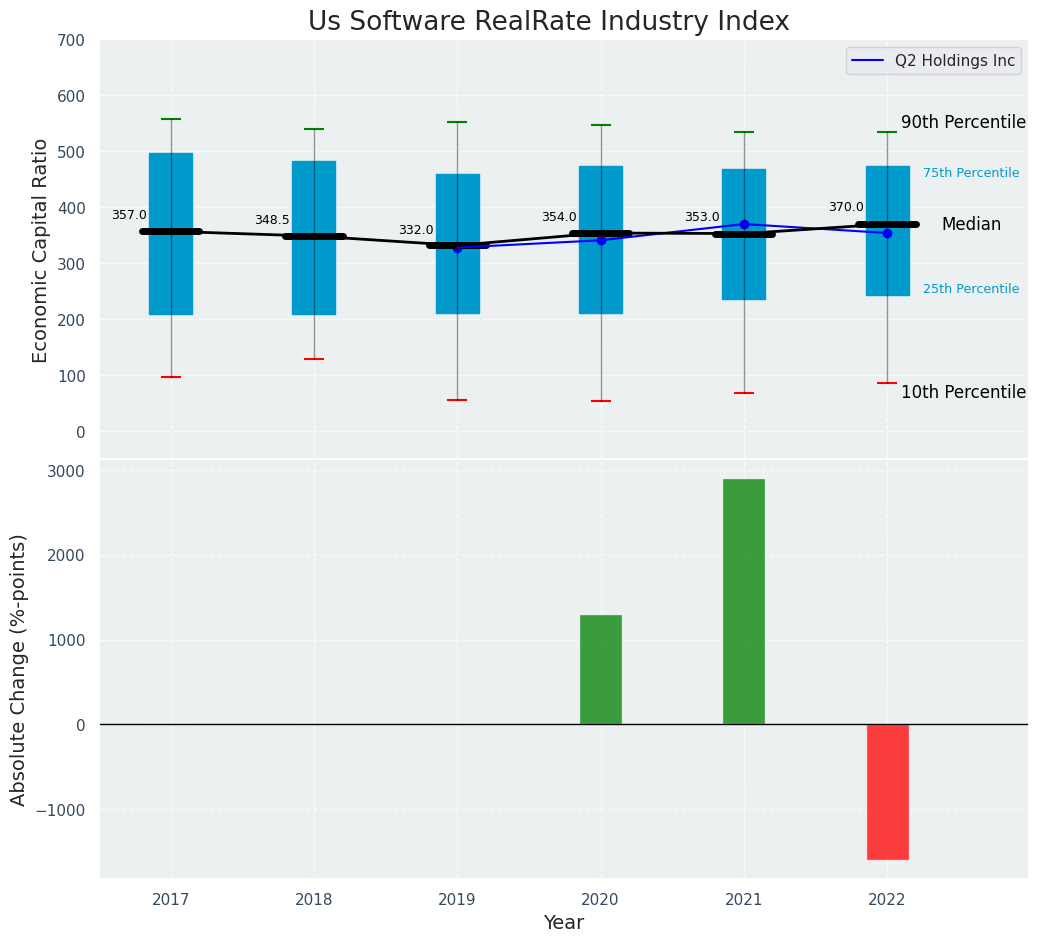Select the 370.0 median value label

click(x=845, y=207)
